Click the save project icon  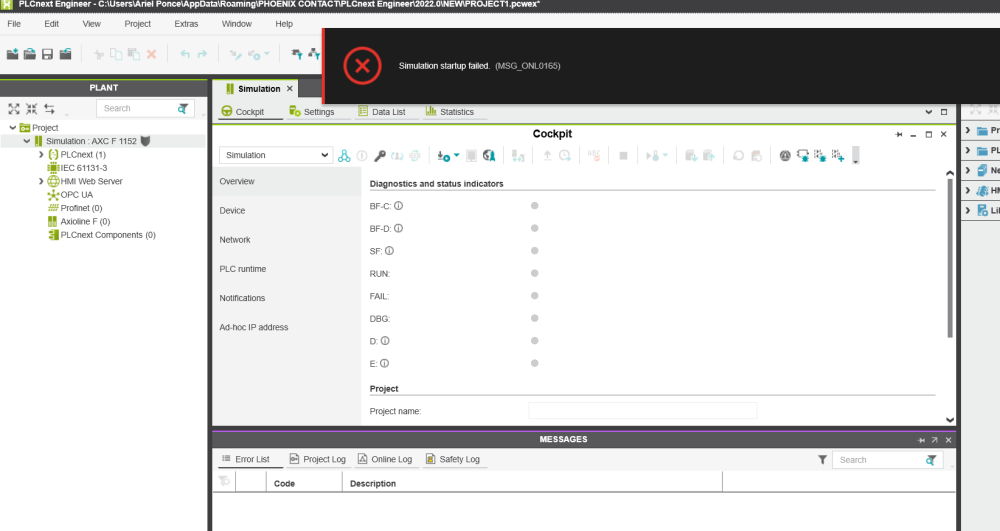(x=47, y=54)
